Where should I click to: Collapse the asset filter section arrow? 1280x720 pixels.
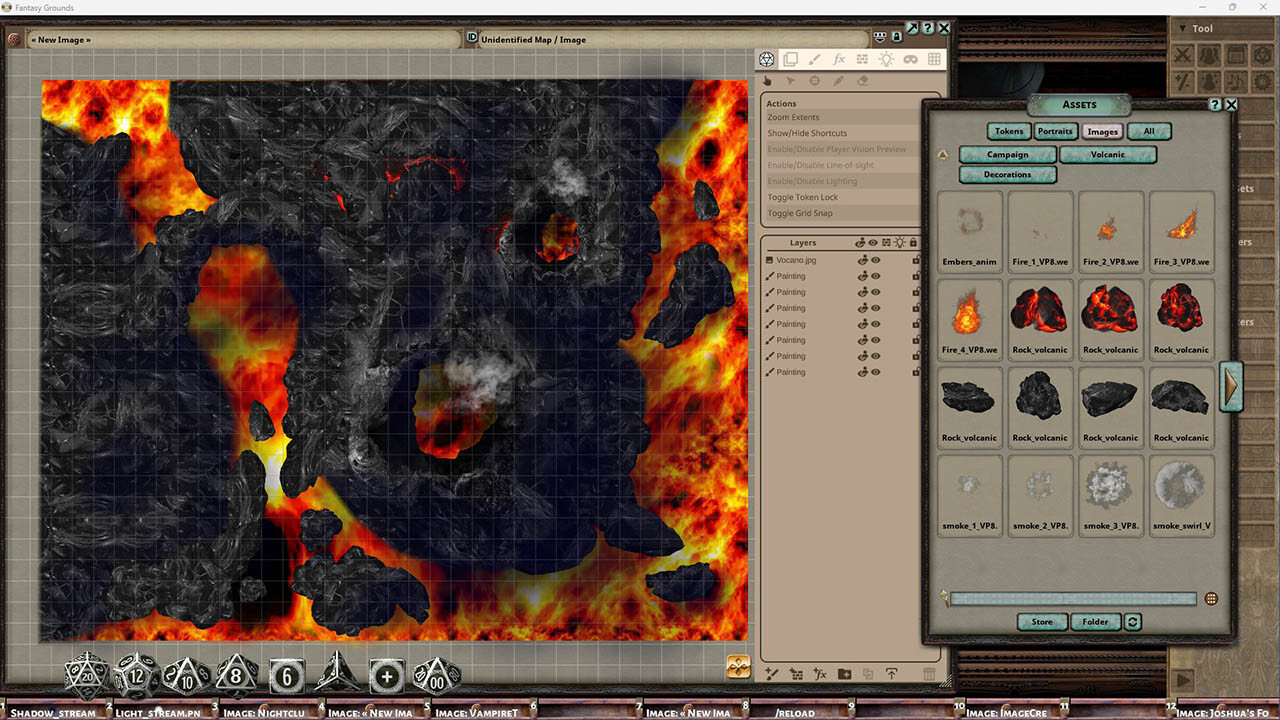coord(941,154)
